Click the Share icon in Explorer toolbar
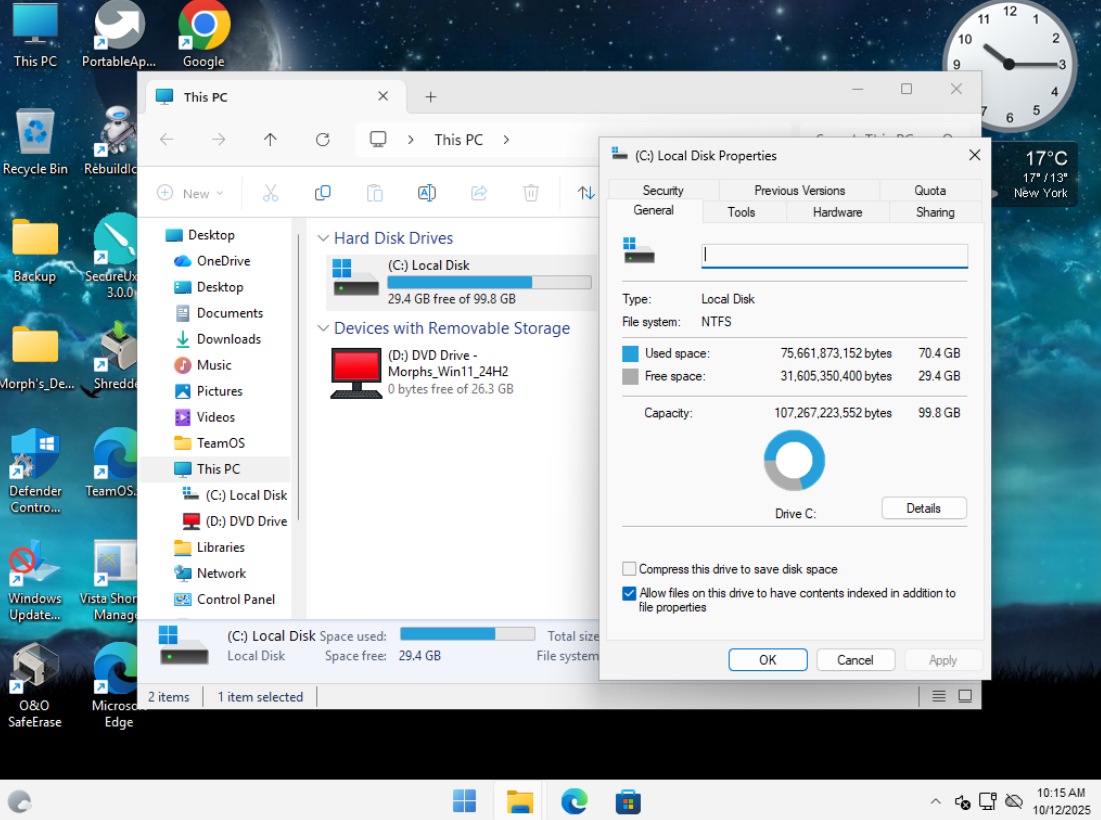1101x820 pixels. point(479,193)
